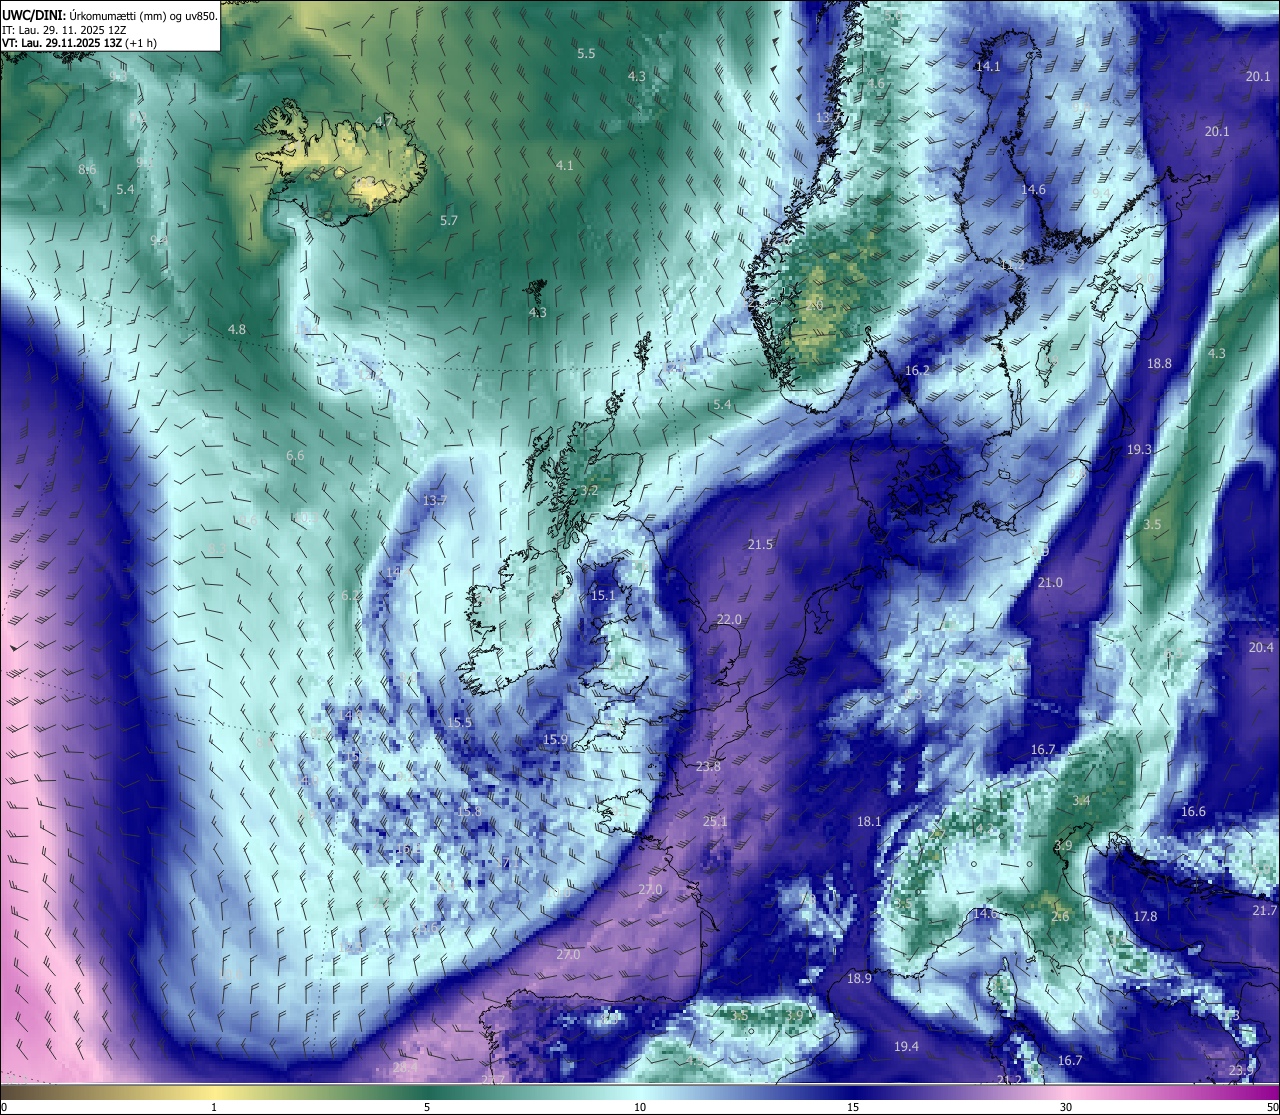
Task: Click the map value "17.8"
Action: tap(1145, 916)
